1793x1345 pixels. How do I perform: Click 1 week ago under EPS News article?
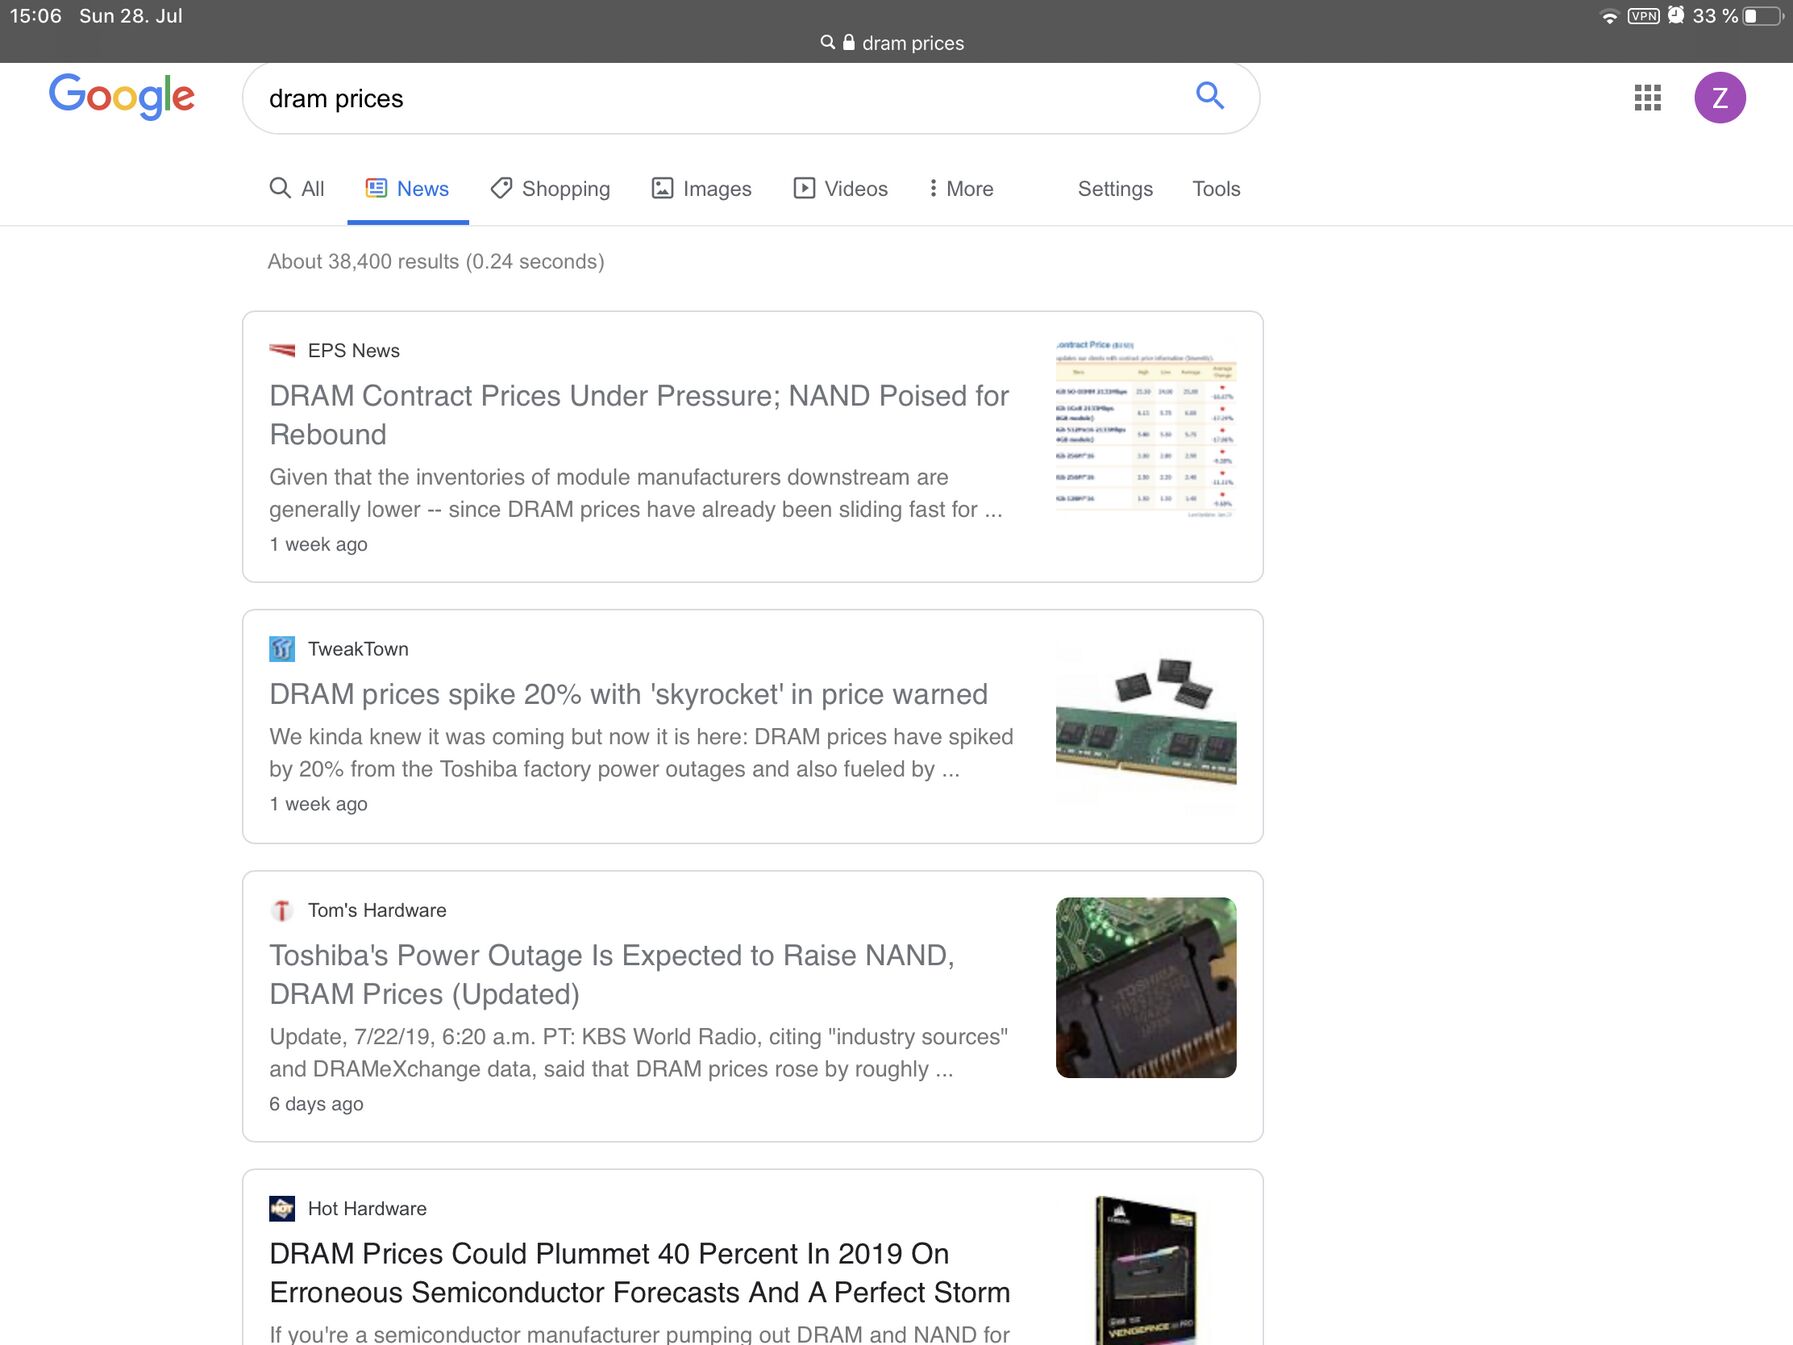pos(318,544)
